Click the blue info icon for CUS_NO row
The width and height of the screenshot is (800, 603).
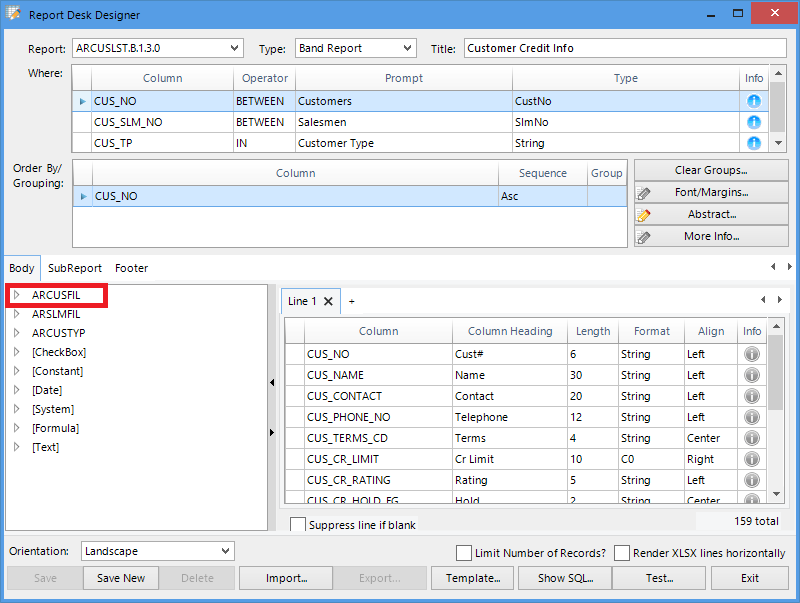pos(753,101)
